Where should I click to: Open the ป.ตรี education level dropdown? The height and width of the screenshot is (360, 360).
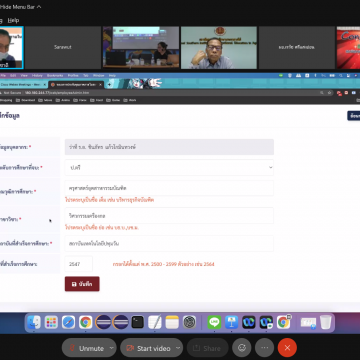tap(169, 168)
